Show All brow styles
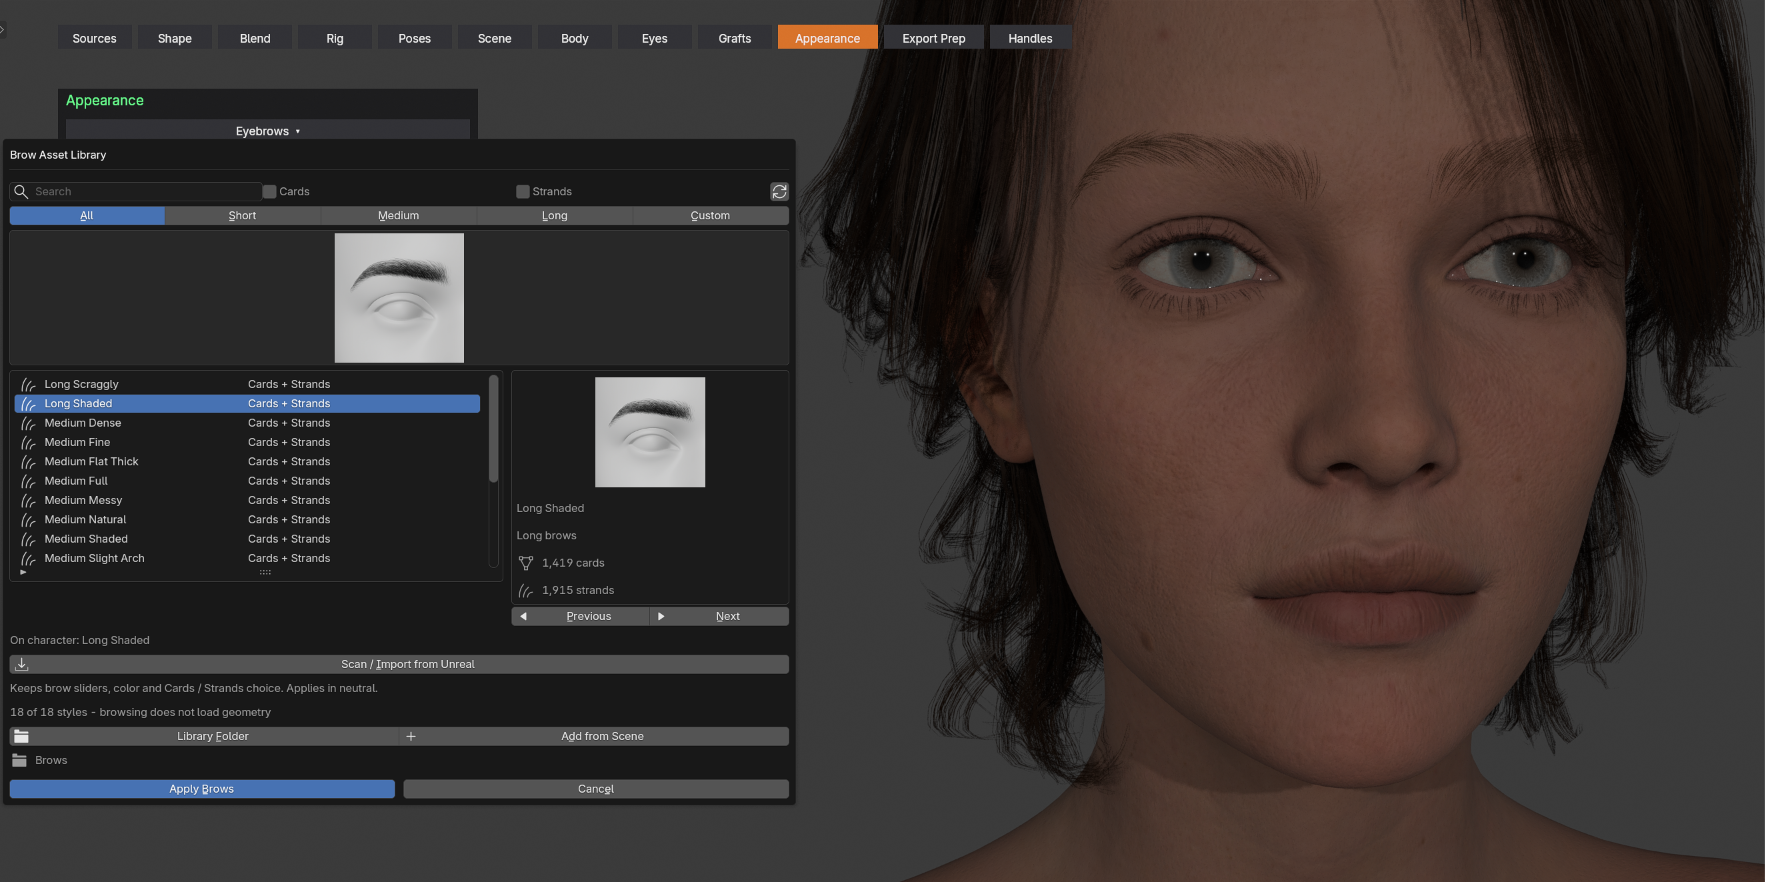Viewport: 1765px width, 882px height. (87, 215)
